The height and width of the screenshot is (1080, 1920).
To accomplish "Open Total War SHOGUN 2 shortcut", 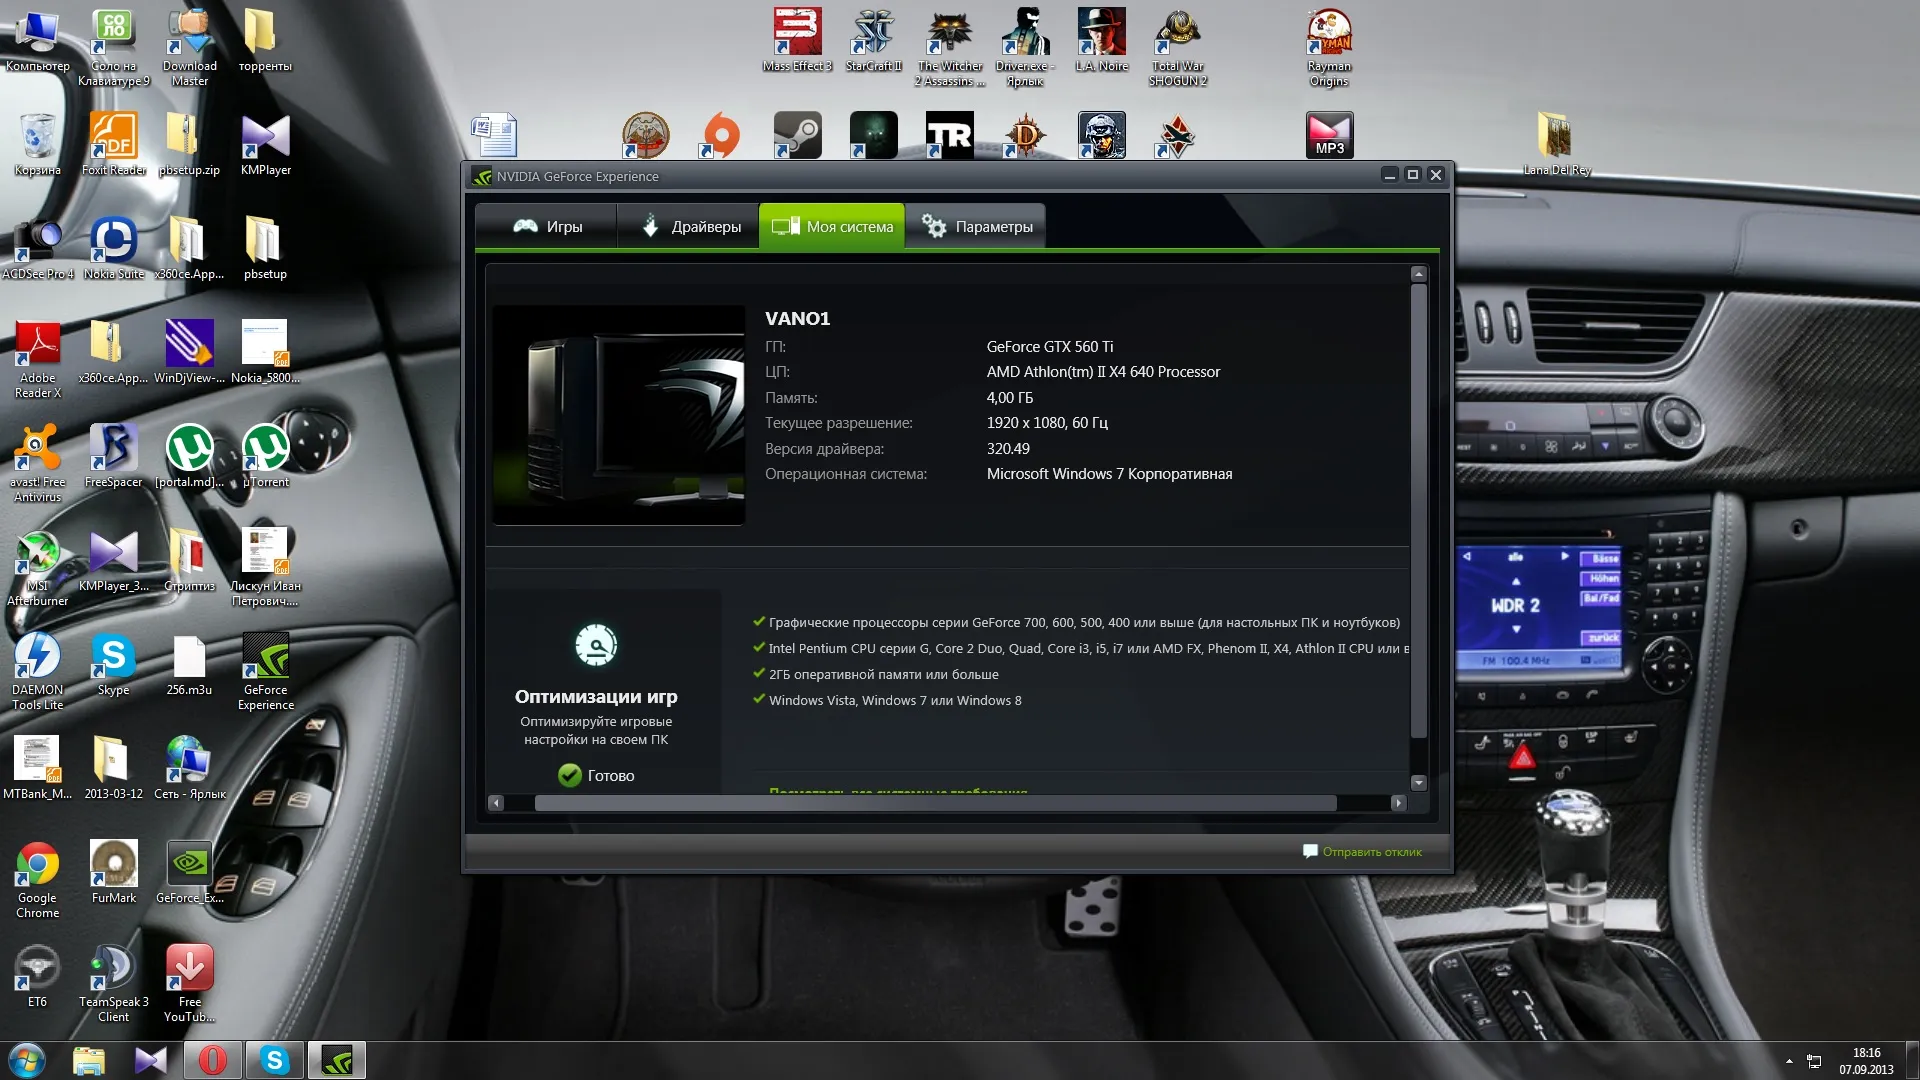I will 1178,48.
